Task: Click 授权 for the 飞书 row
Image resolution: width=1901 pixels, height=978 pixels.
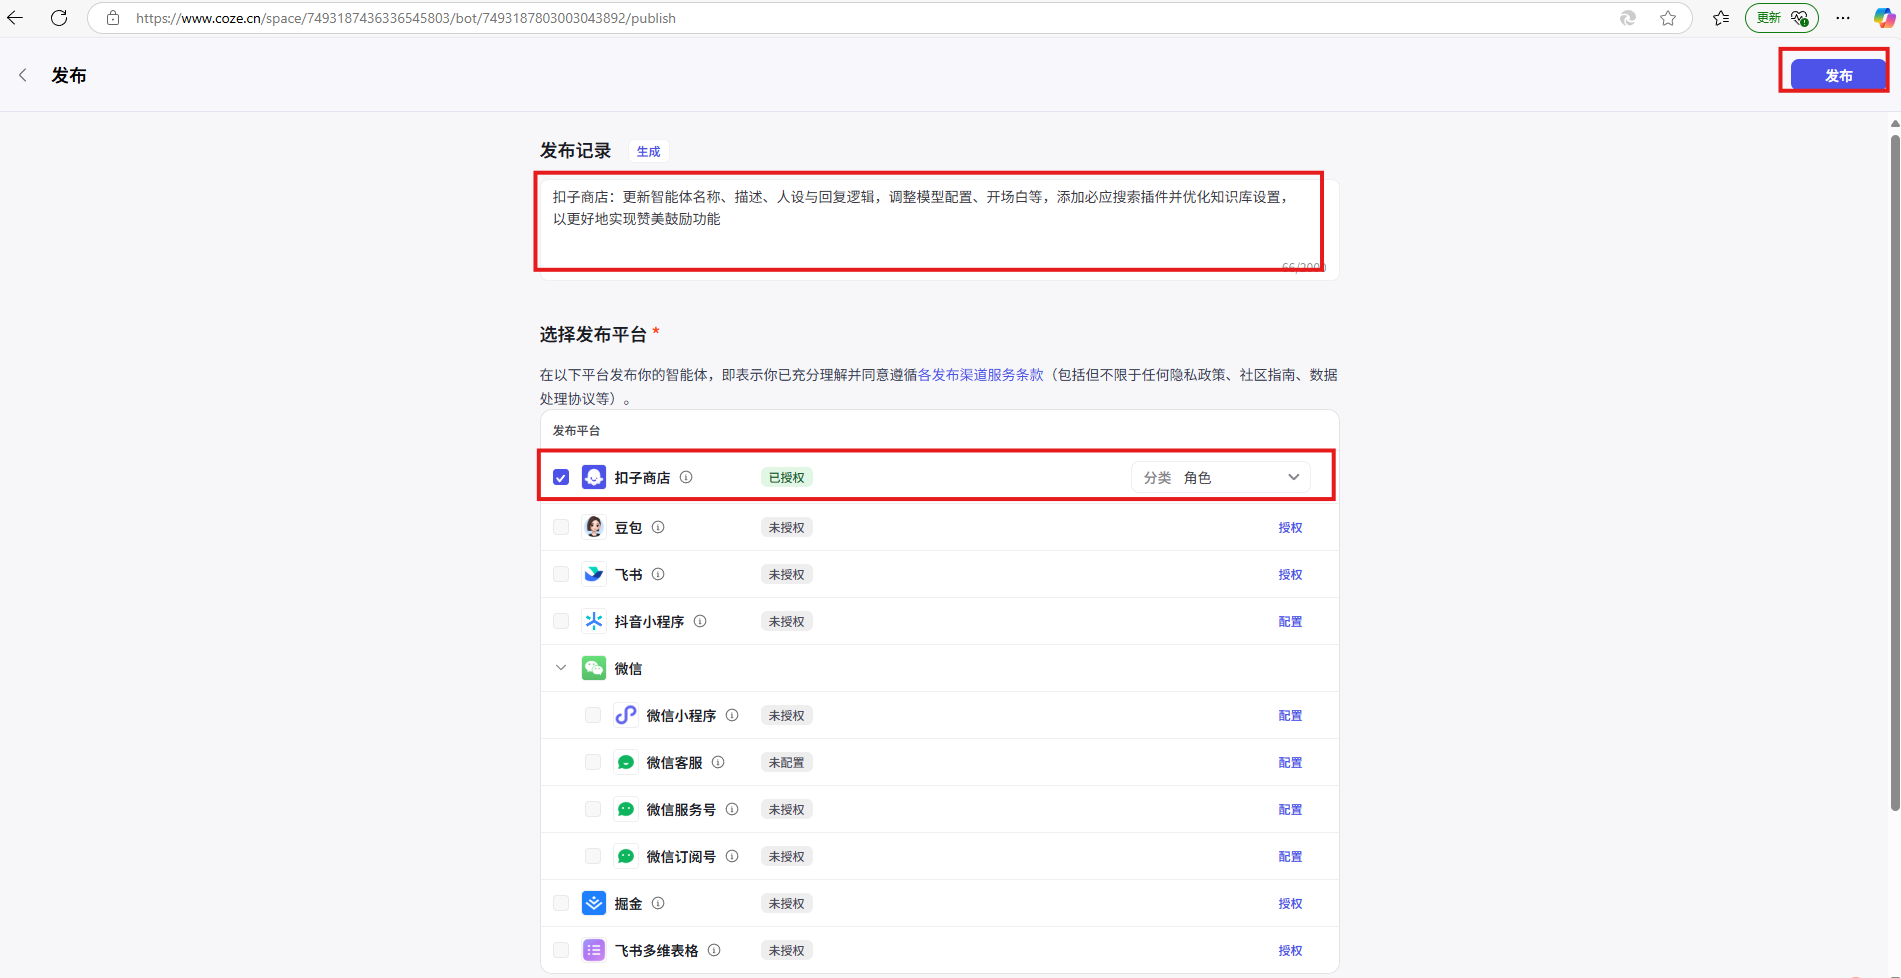Action: coord(1290,574)
